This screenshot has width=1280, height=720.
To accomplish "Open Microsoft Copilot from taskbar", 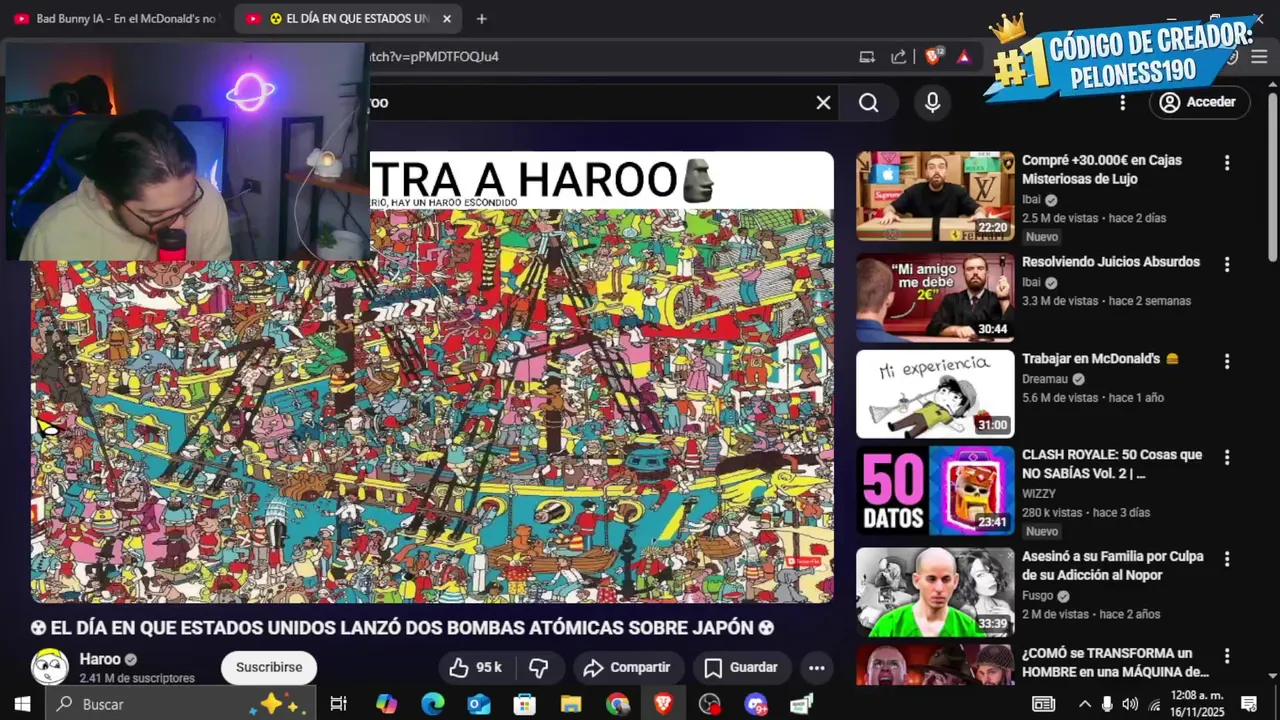I will [386, 704].
